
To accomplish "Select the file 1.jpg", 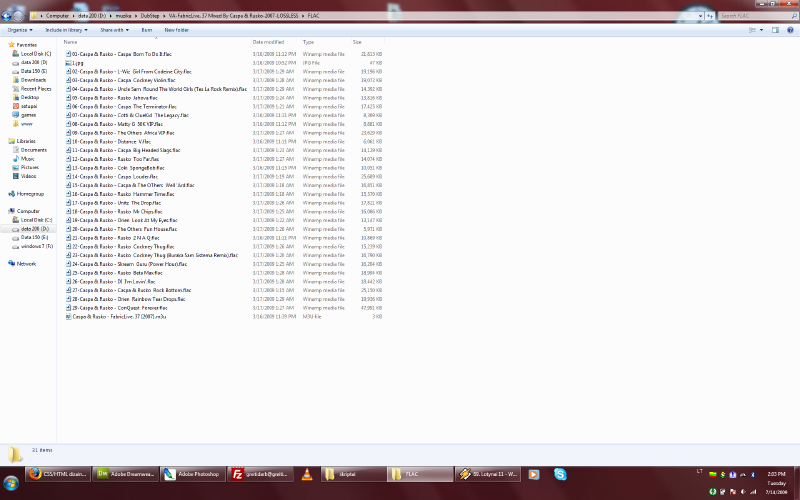I will [x=74, y=63].
